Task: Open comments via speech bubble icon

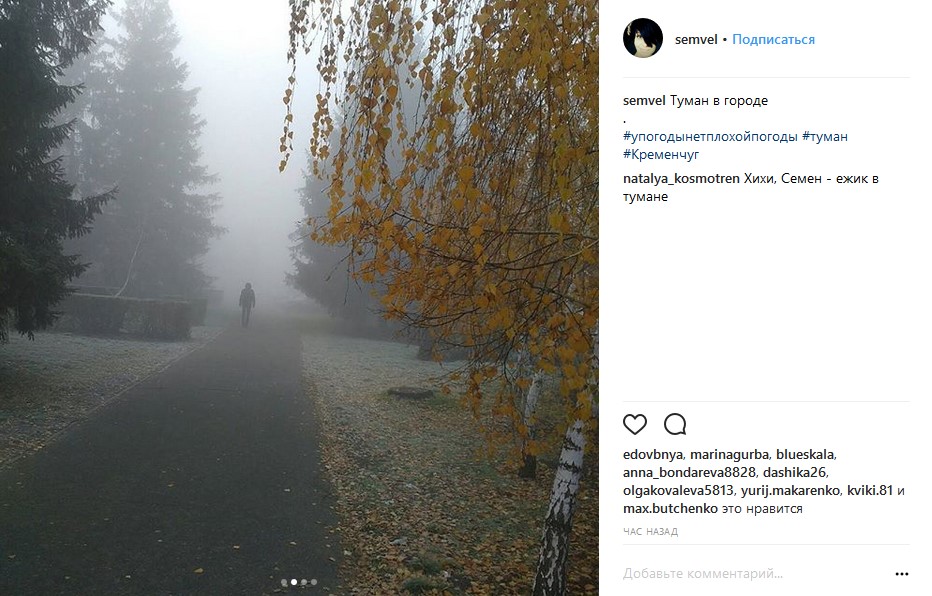Action: pyautogui.click(x=675, y=424)
